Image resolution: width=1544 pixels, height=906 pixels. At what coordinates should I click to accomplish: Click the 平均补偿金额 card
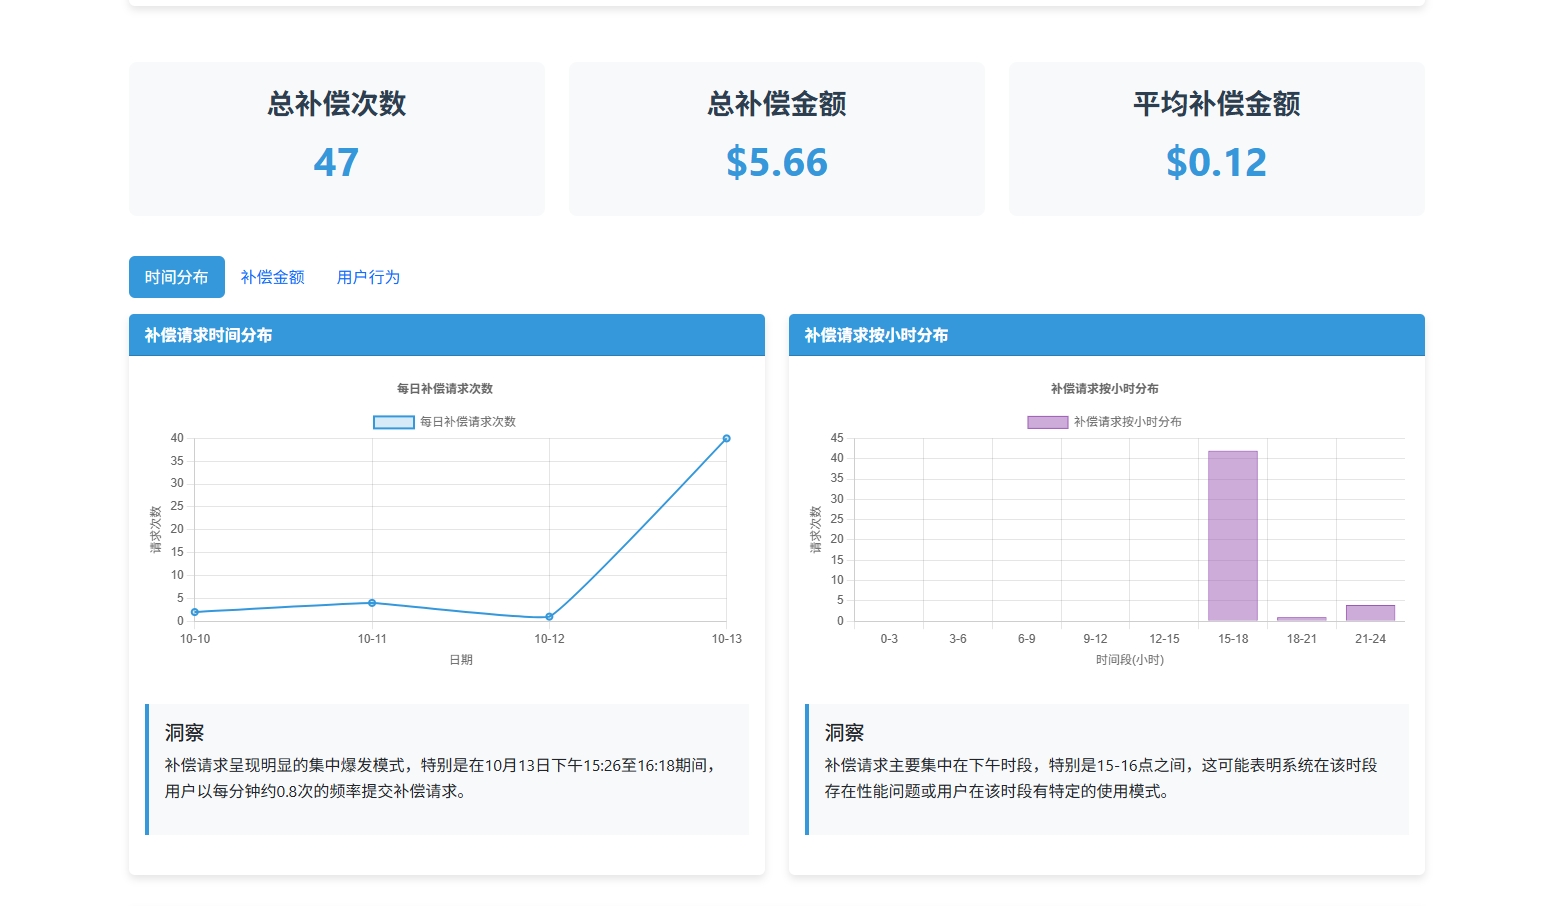[x=1216, y=138]
